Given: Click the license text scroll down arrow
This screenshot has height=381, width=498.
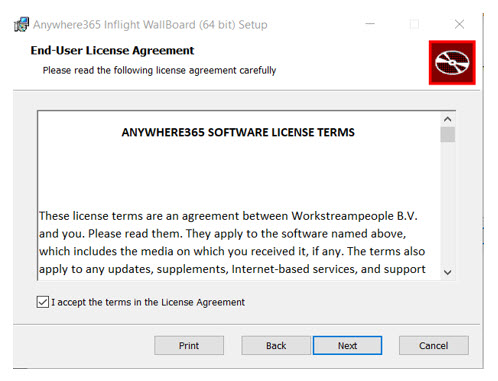Looking at the screenshot, I should click(448, 272).
